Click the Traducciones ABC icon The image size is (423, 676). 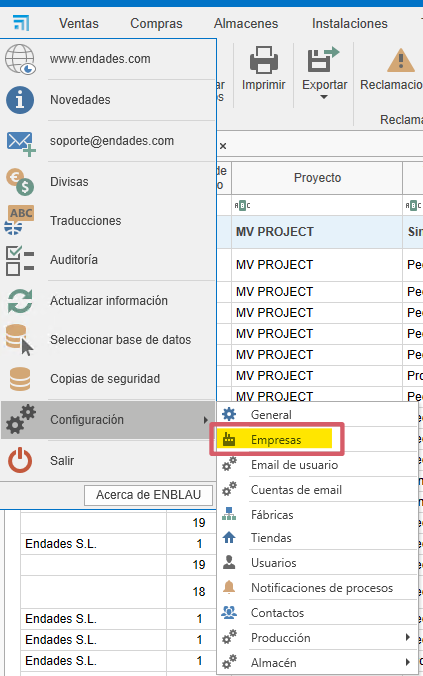coord(19,220)
